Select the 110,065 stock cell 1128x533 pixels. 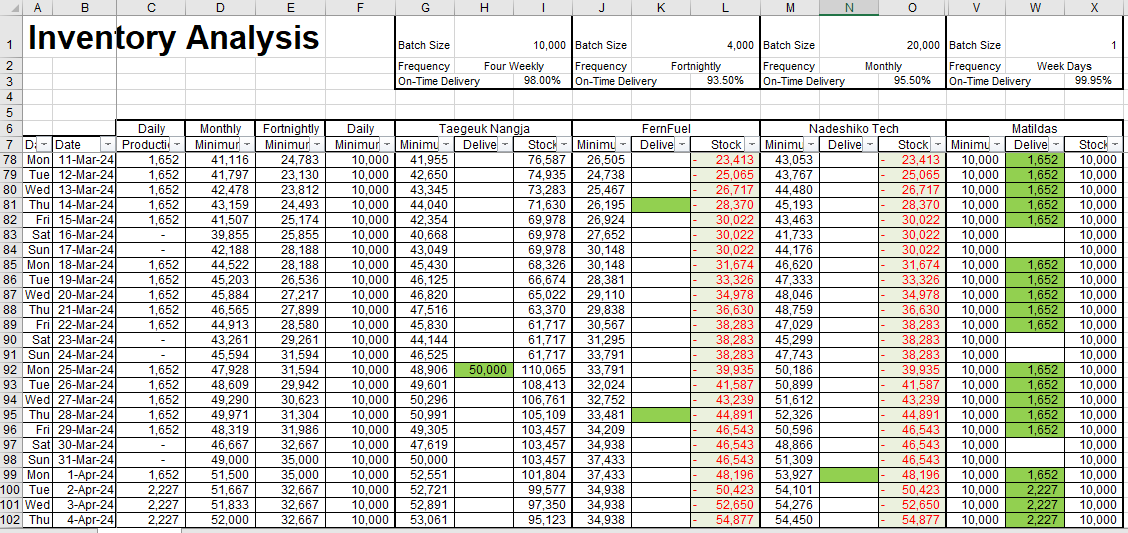(542, 370)
